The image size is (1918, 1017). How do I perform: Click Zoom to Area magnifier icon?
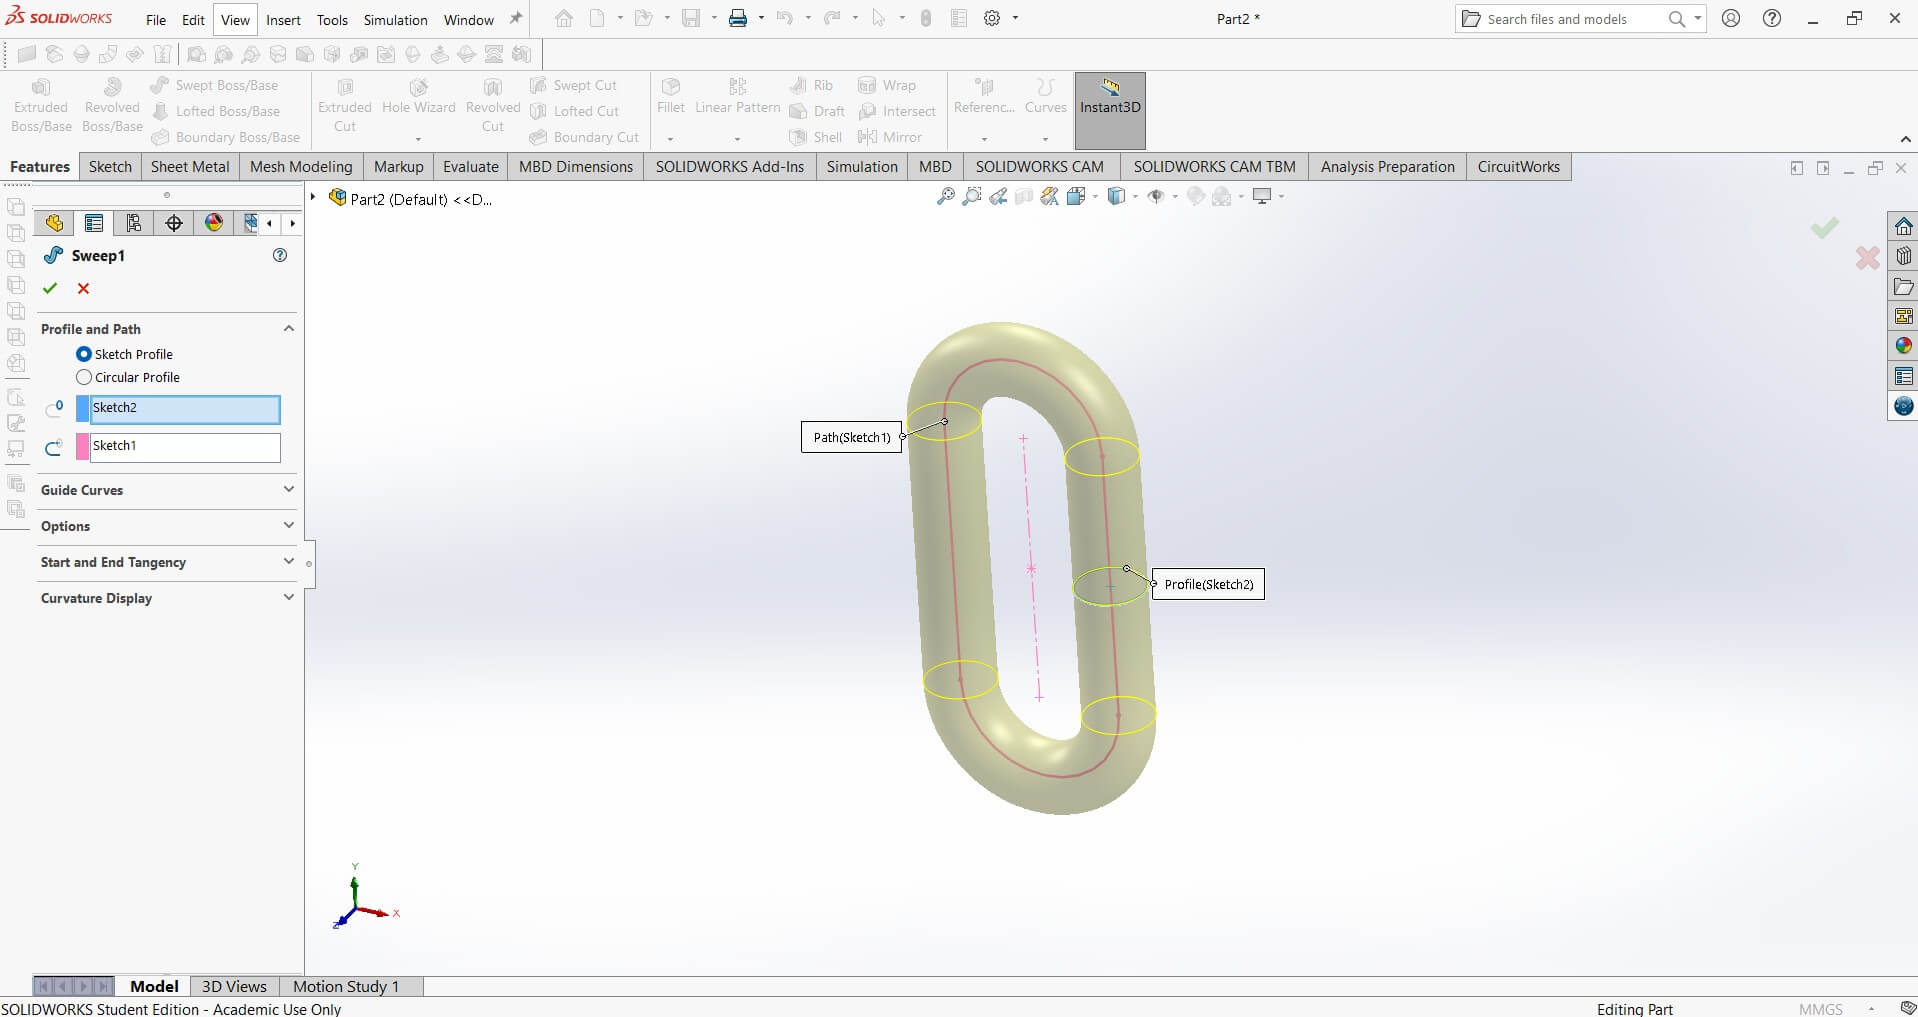971,197
